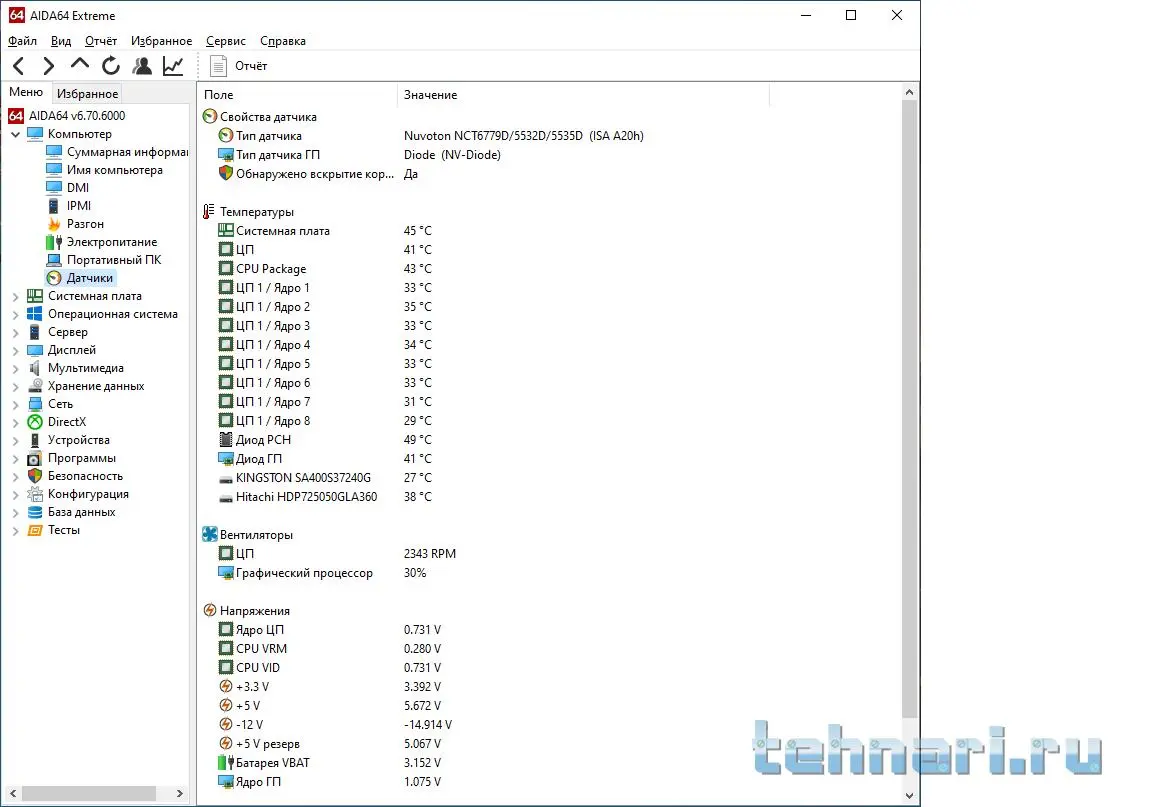Viewport: 1152px width, 807px height.
Task: Click the Мультимедиа speaker icon
Action: pyautogui.click(x=35, y=367)
